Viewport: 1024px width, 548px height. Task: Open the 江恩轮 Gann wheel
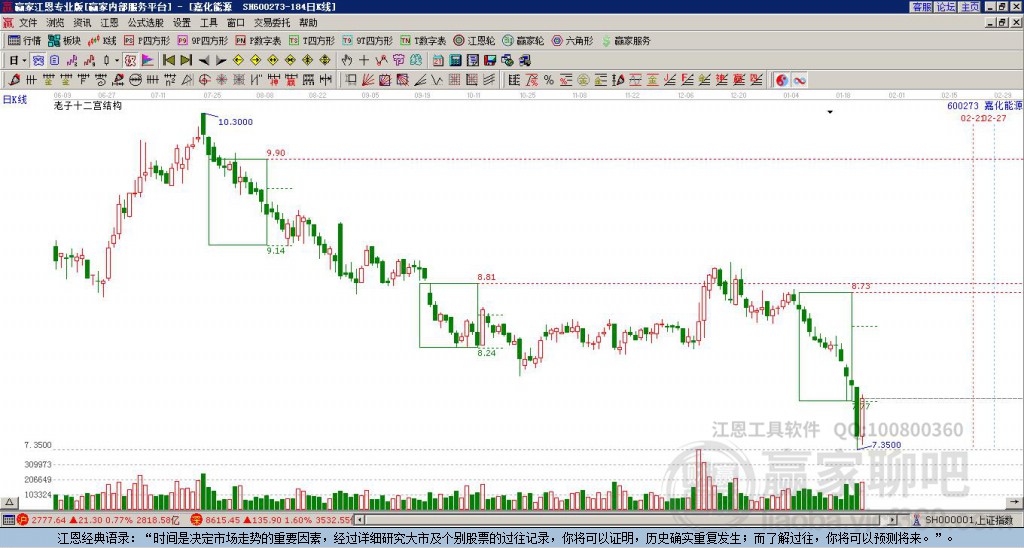pyautogui.click(x=475, y=40)
